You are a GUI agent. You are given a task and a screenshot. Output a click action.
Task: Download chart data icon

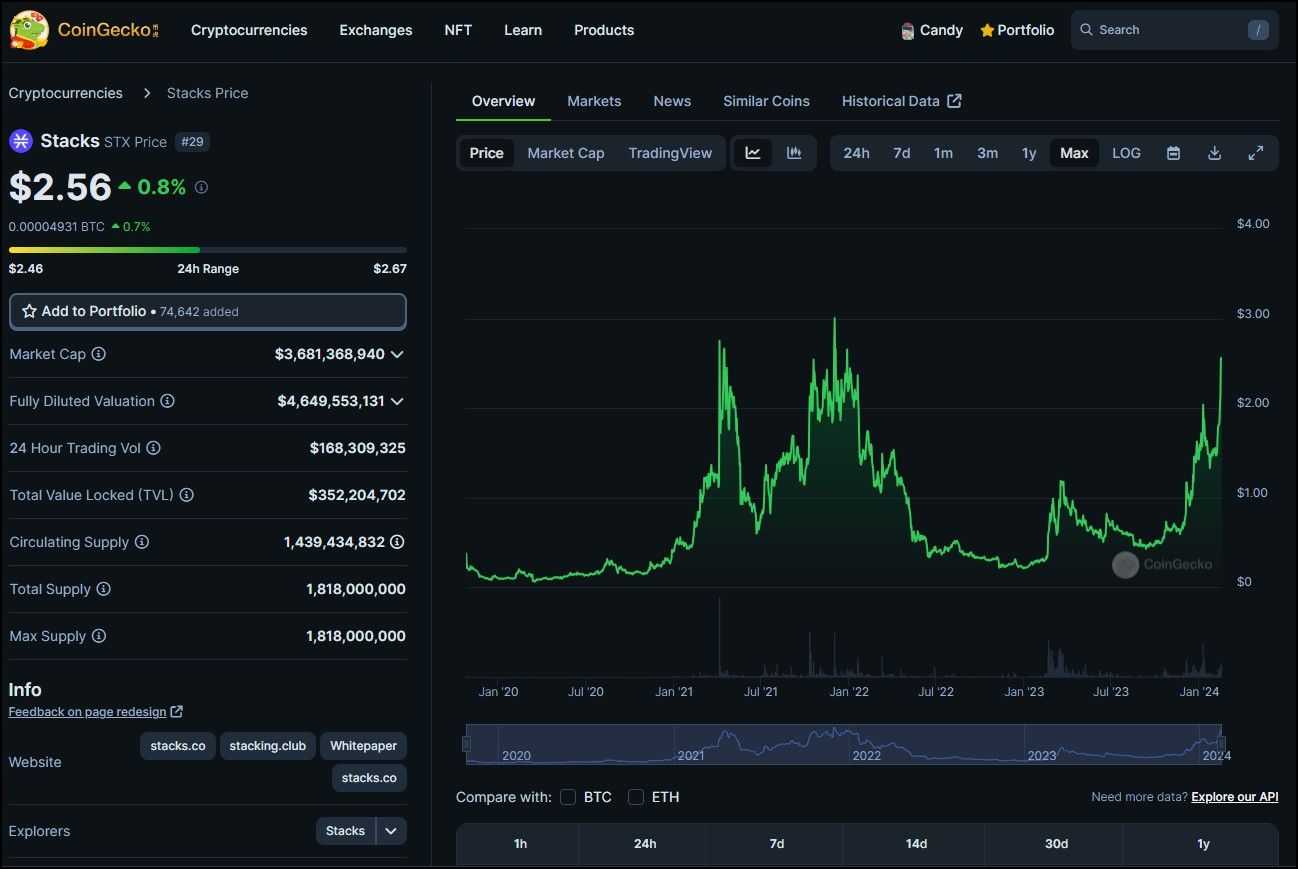point(1214,153)
